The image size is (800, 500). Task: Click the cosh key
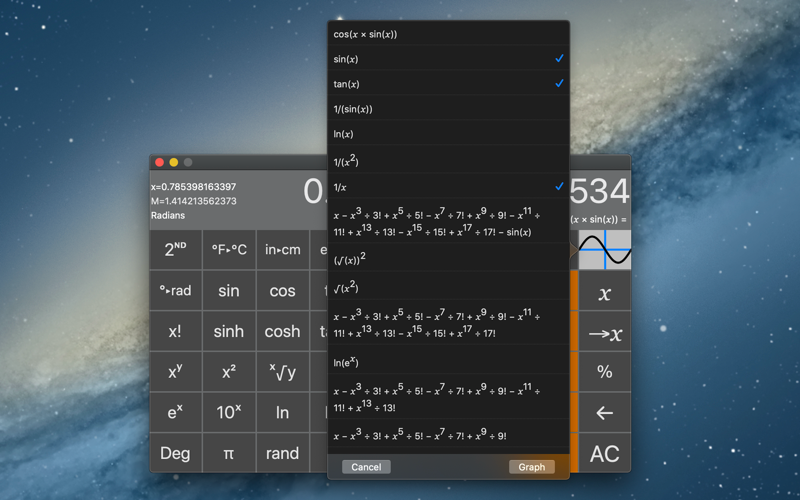click(x=283, y=331)
